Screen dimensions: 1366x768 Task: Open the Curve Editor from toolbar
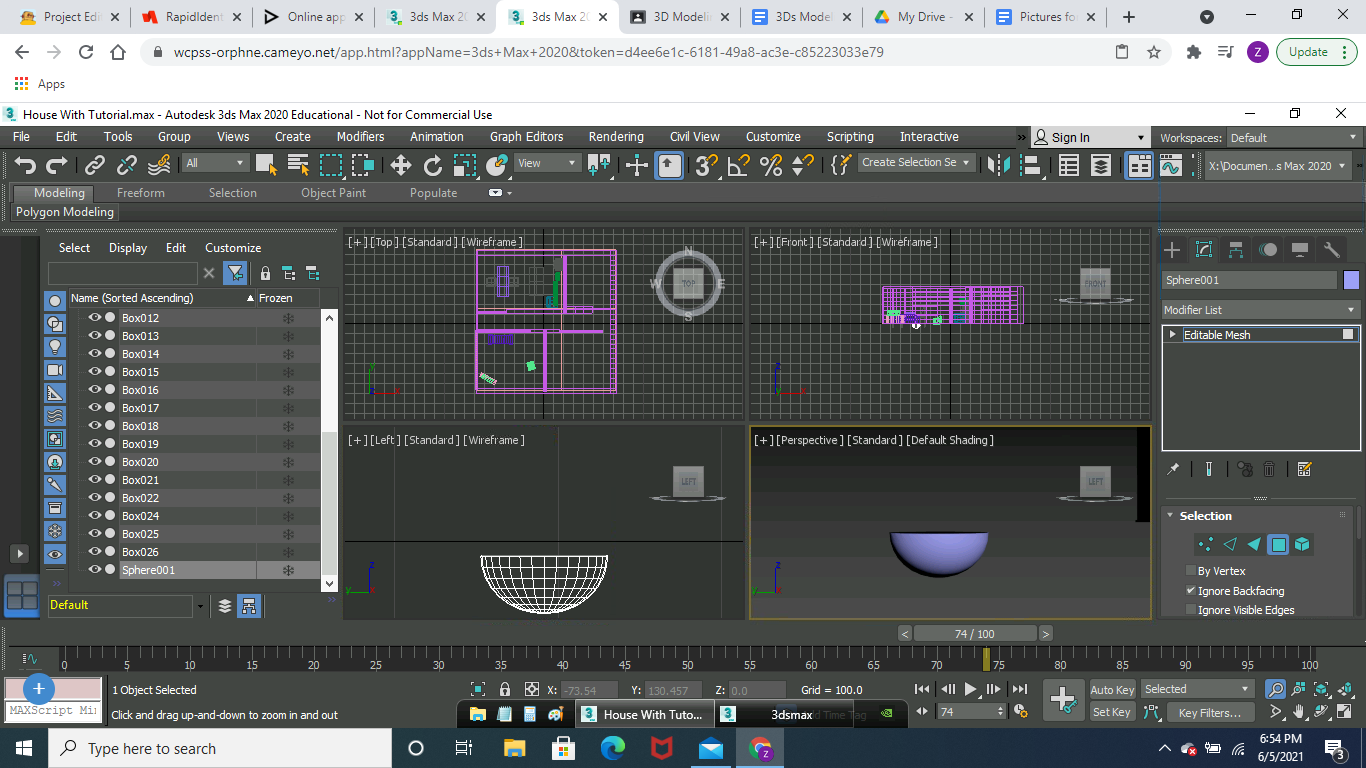(x=1171, y=166)
